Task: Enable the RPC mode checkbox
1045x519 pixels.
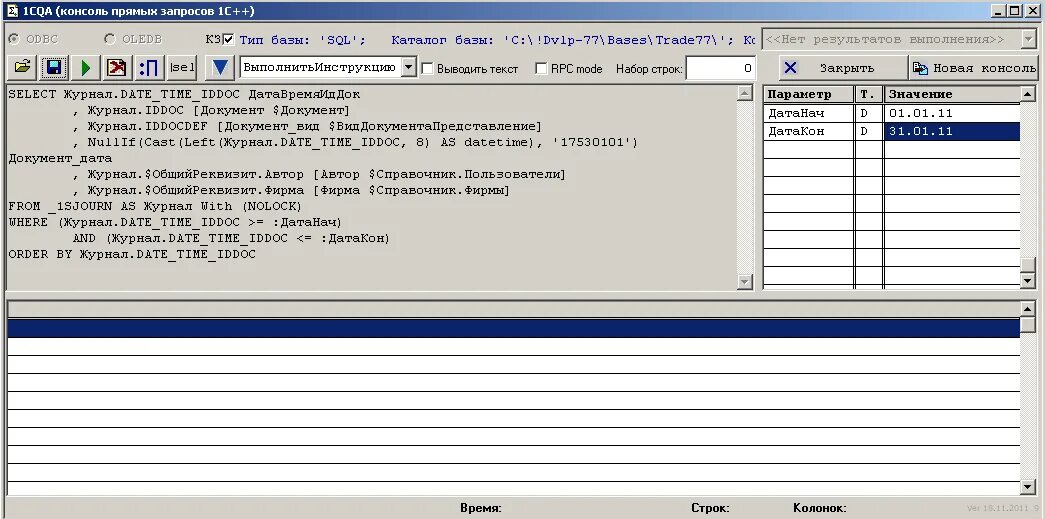Action: click(x=541, y=68)
